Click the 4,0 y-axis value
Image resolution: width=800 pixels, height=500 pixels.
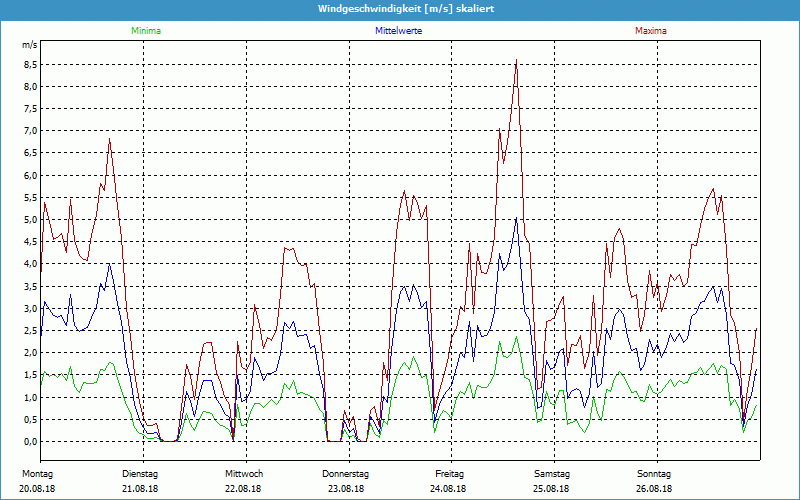(31, 264)
